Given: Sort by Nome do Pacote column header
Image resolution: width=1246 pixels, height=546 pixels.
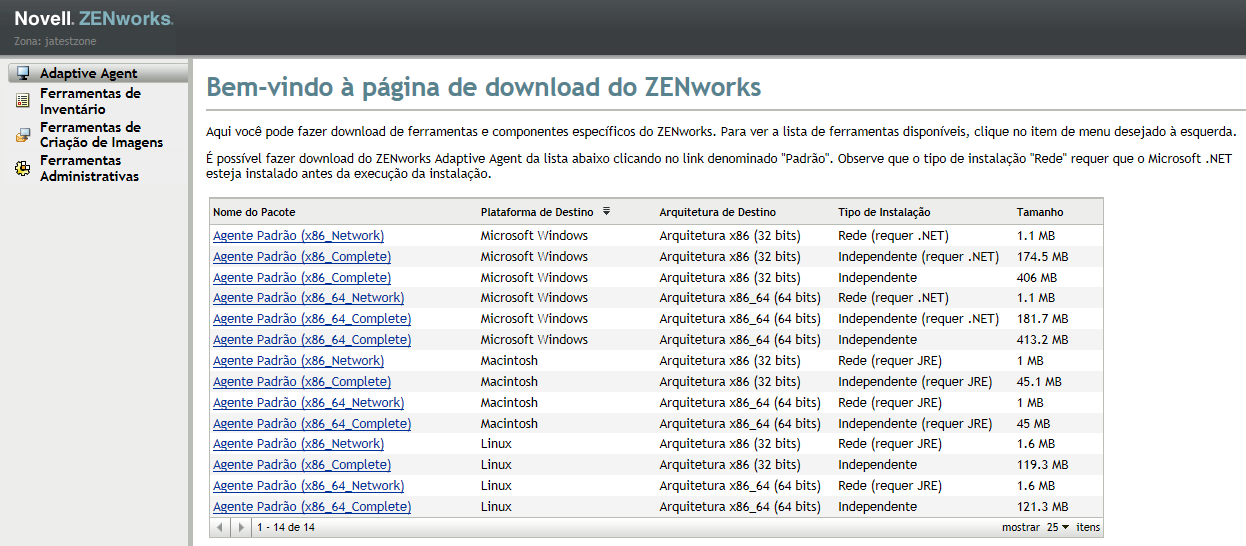Looking at the screenshot, I should tap(254, 212).
